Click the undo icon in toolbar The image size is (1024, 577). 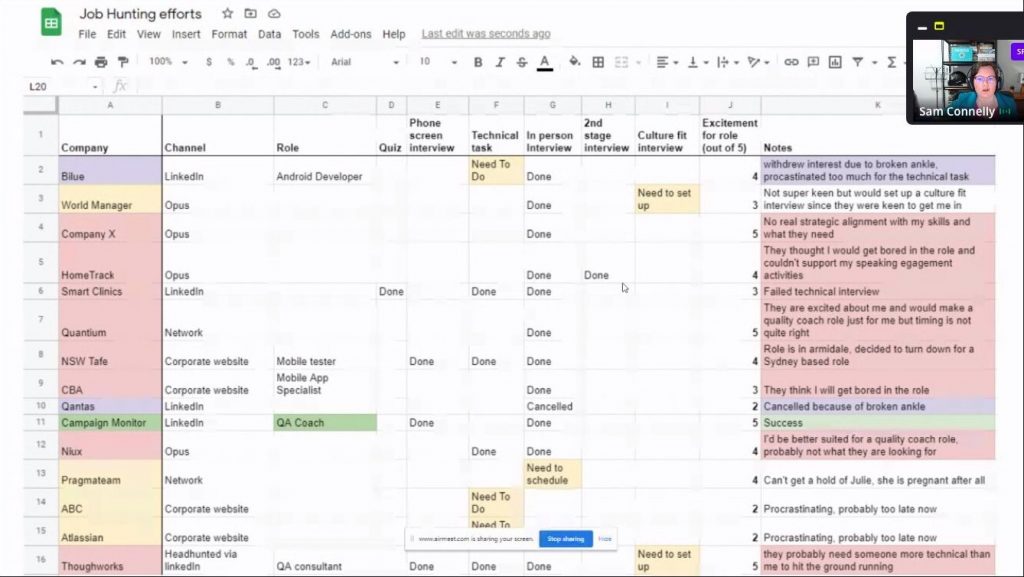[57, 62]
